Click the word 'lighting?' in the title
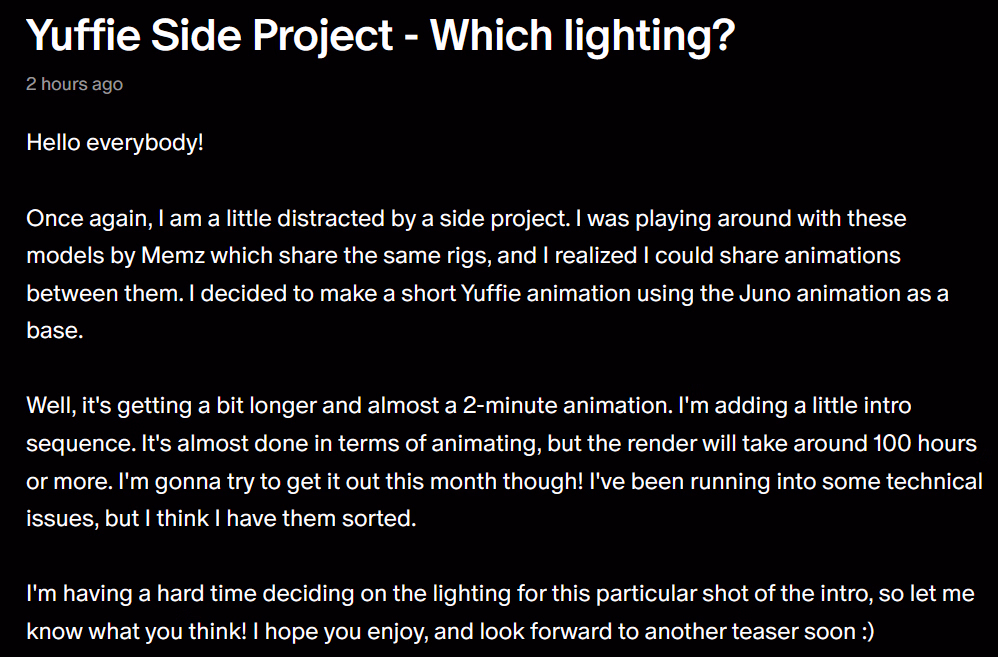This screenshot has height=657, width=998. [649, 36]
